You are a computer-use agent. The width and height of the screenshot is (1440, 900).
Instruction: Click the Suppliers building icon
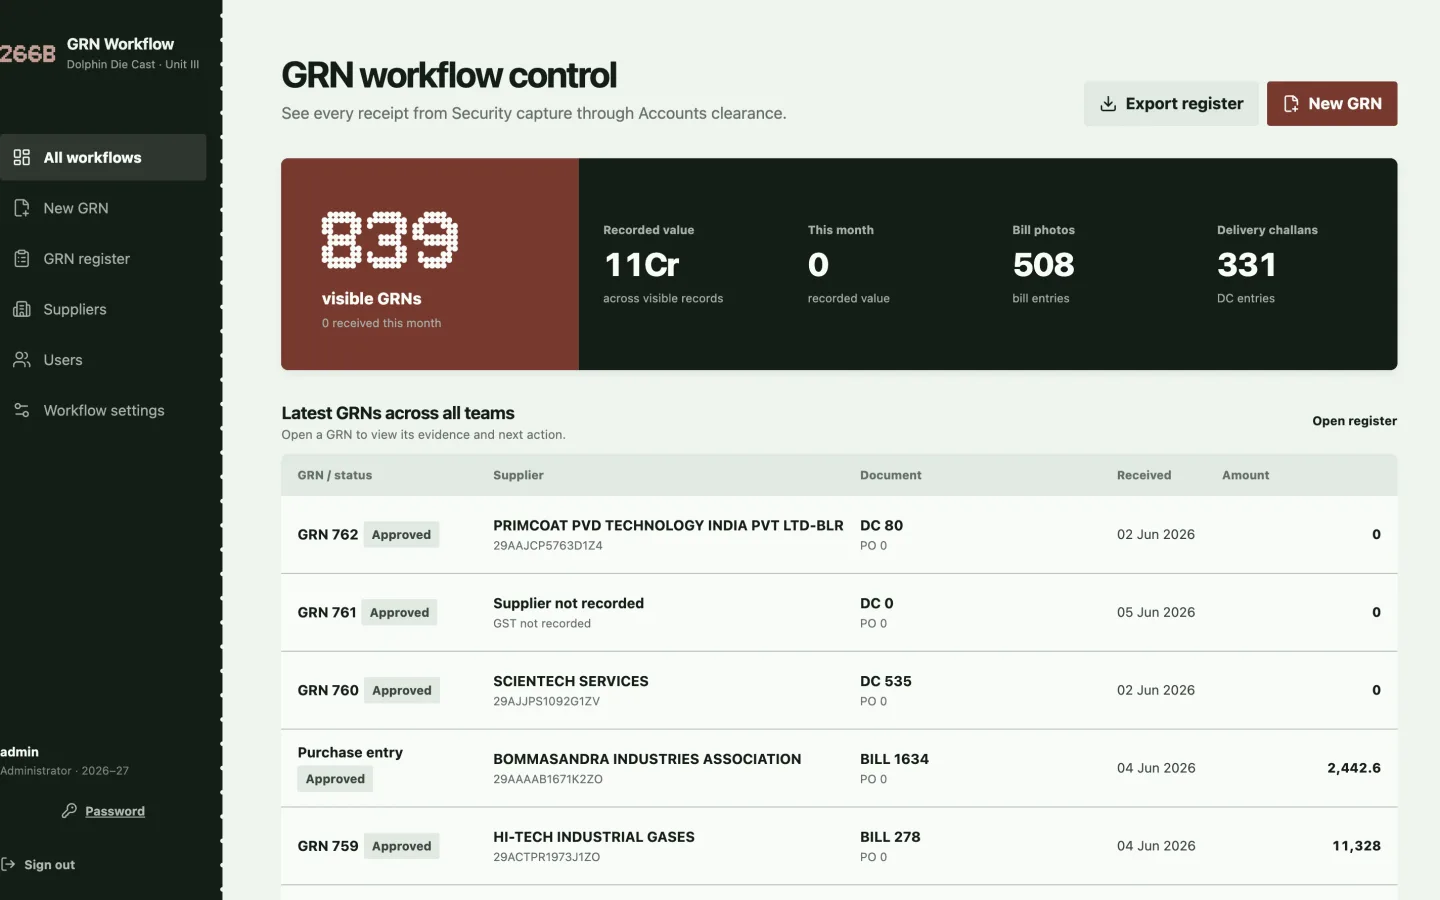(21, 309)
